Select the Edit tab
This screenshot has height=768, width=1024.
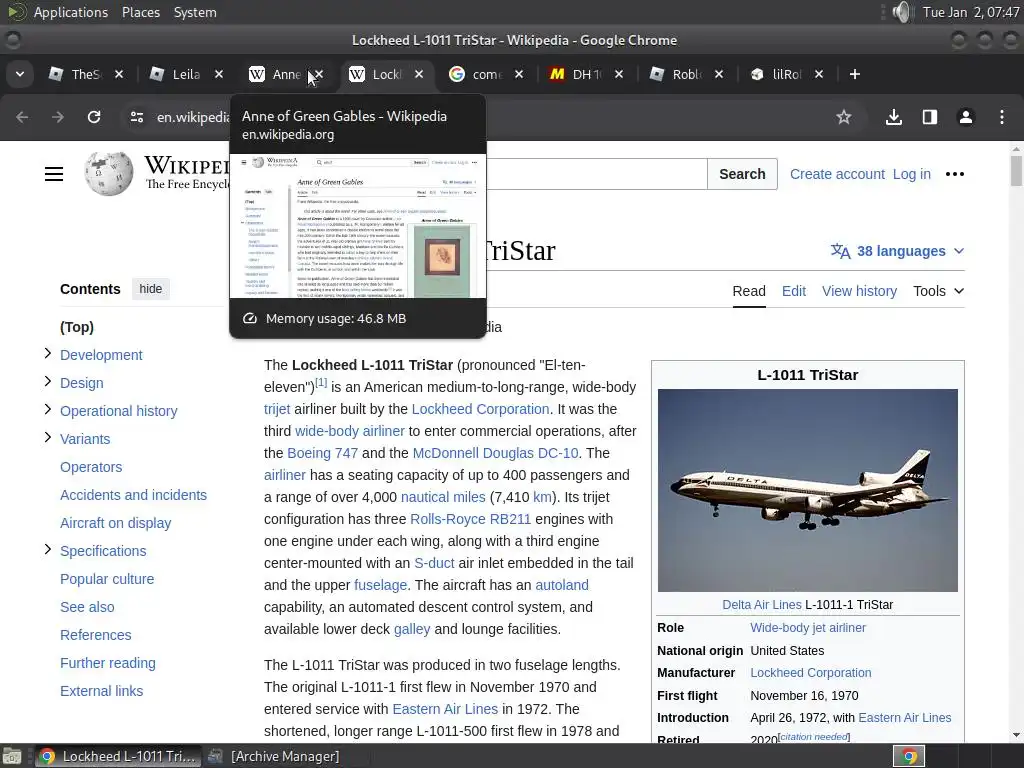click(794, 291)
